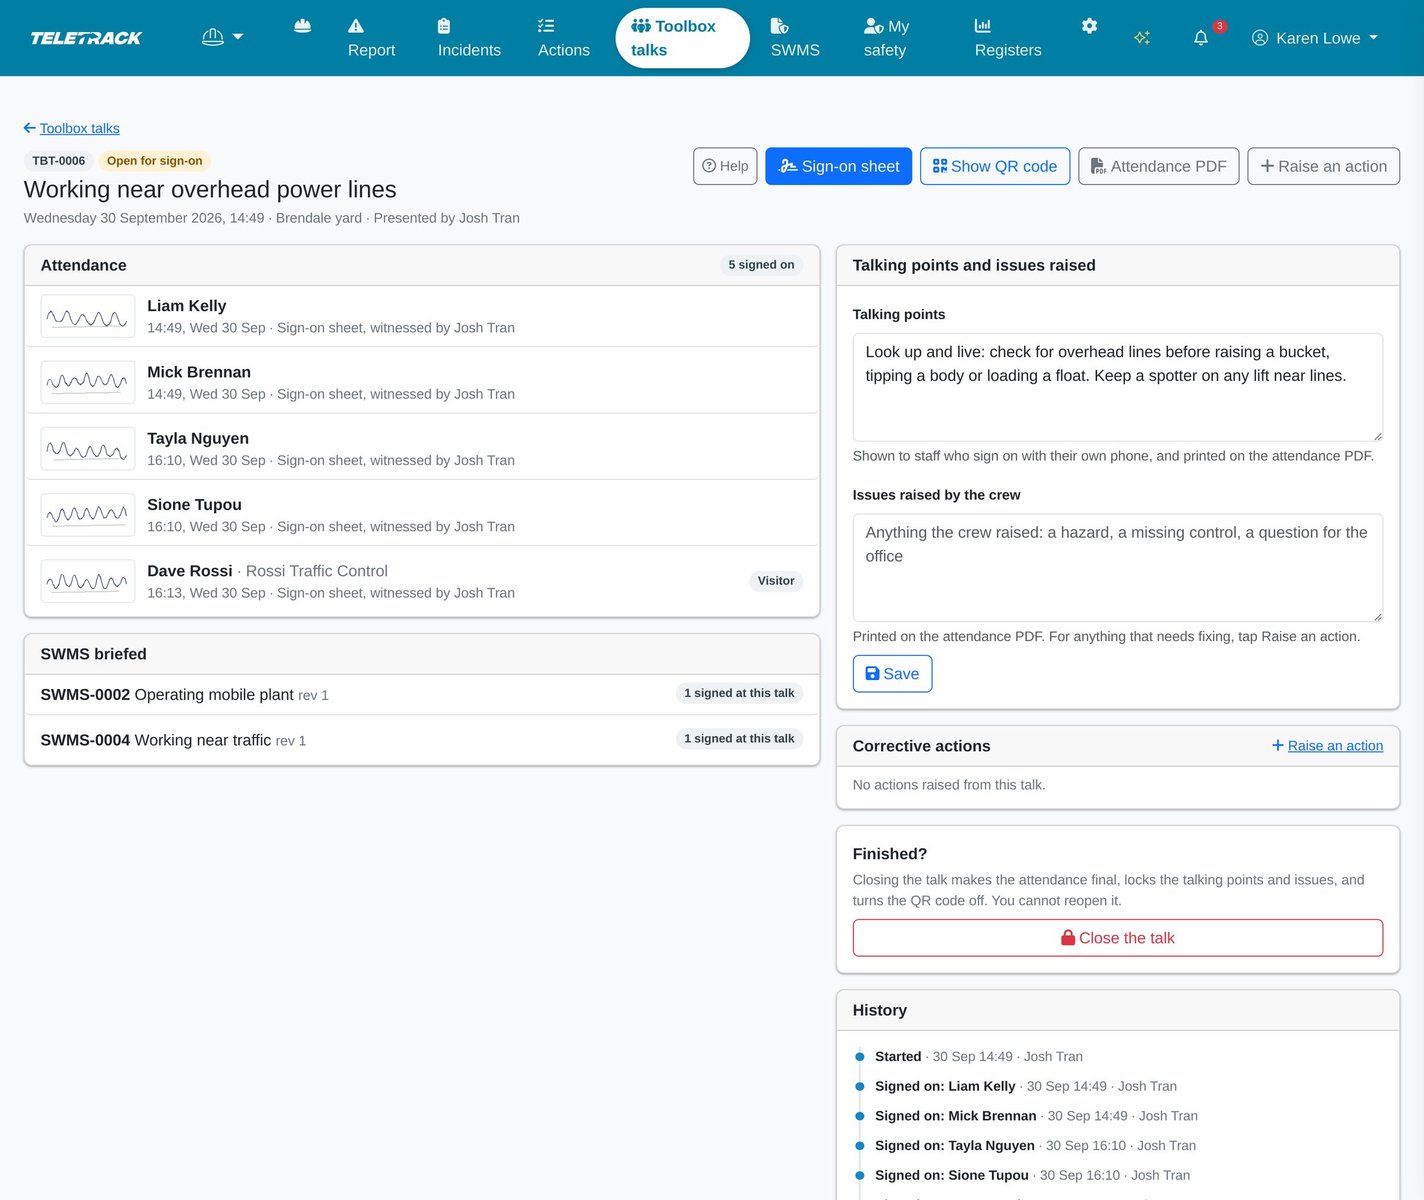Download the Attendance PDF
Screen dimensions: 1424x1200
(1158, 166)
